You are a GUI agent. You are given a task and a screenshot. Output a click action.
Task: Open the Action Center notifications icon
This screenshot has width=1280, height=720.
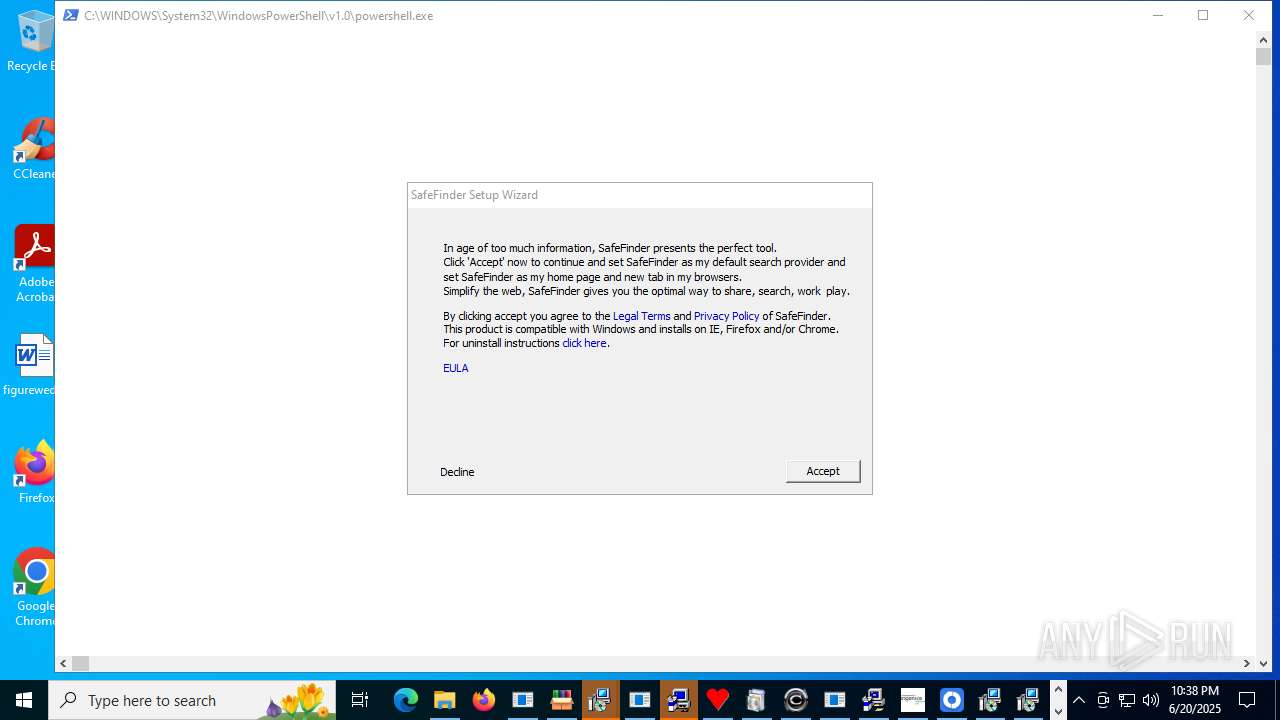[x=1247, y=700]
